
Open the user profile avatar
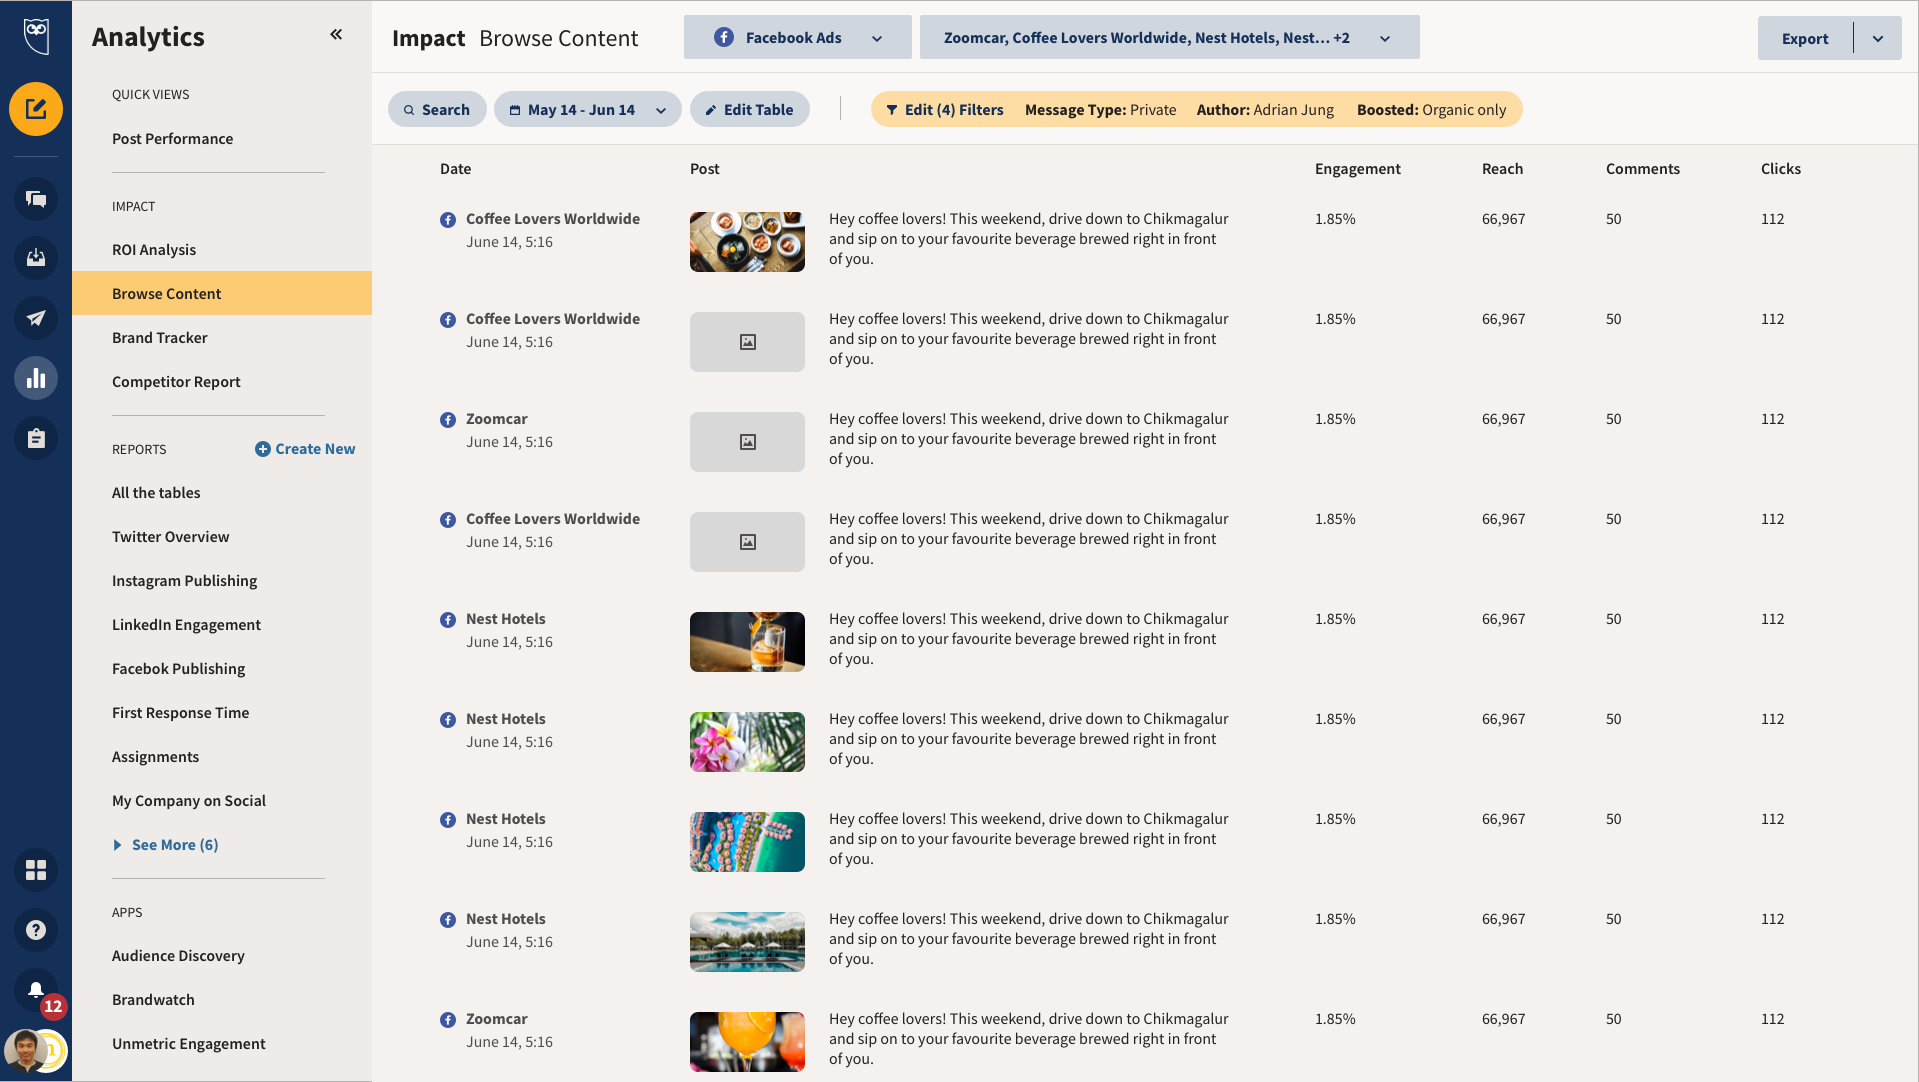[x=28, y=1050]
